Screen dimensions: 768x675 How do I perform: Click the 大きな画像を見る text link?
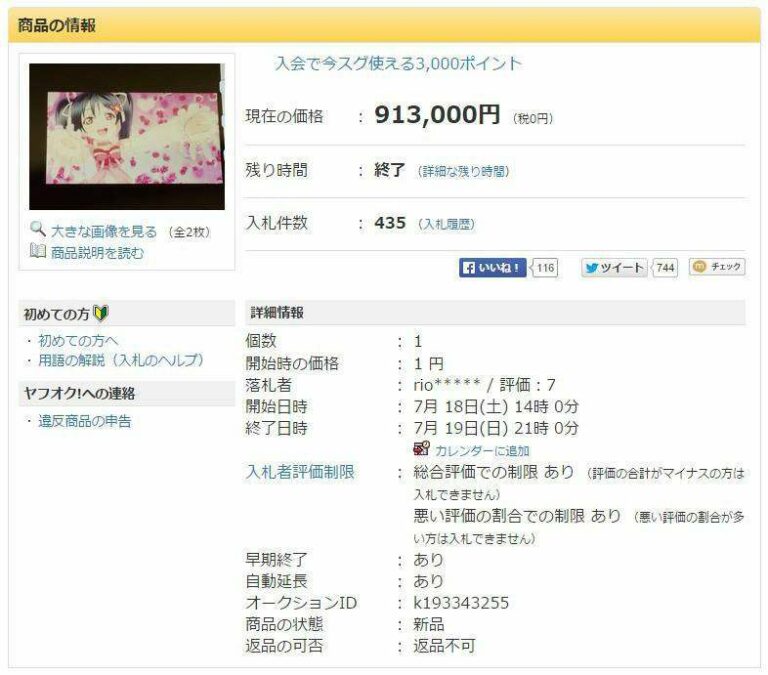click(104, 231)
